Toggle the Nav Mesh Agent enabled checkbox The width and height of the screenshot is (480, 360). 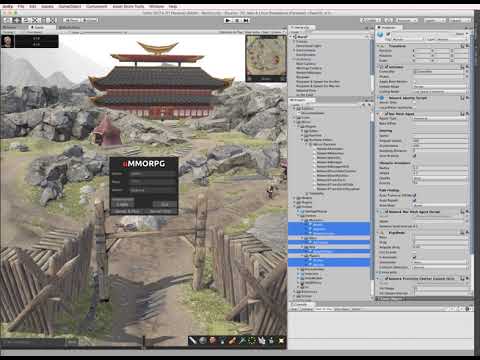[387, 114]
